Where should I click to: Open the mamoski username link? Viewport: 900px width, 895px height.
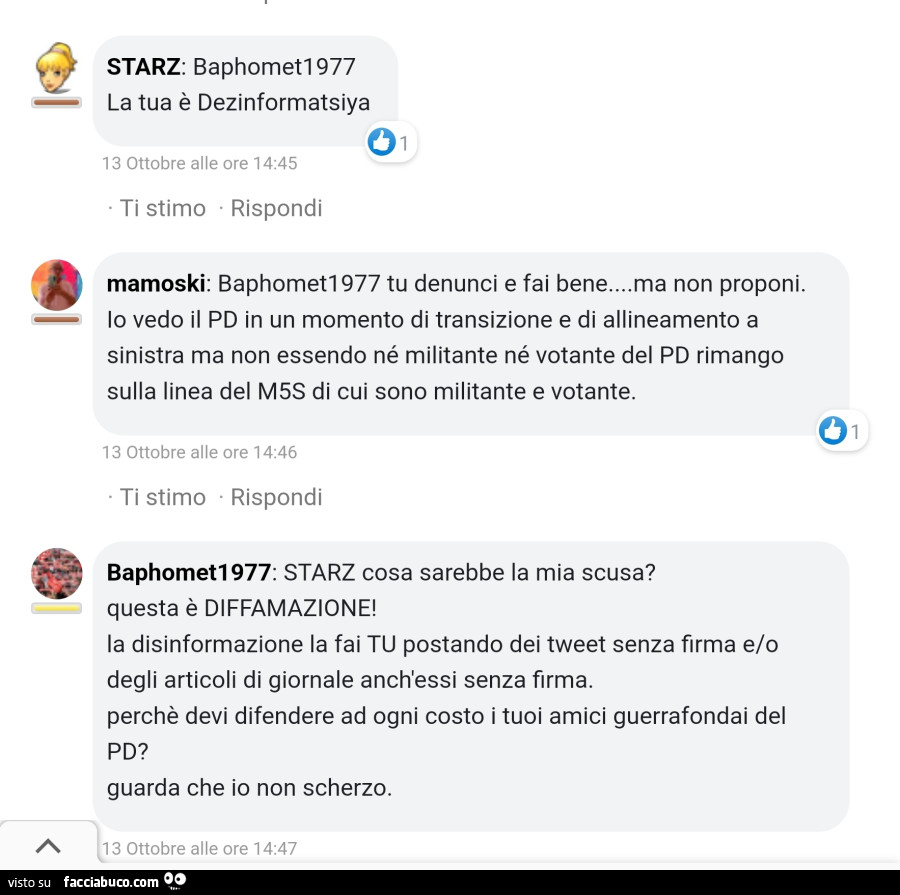point(156,284)
